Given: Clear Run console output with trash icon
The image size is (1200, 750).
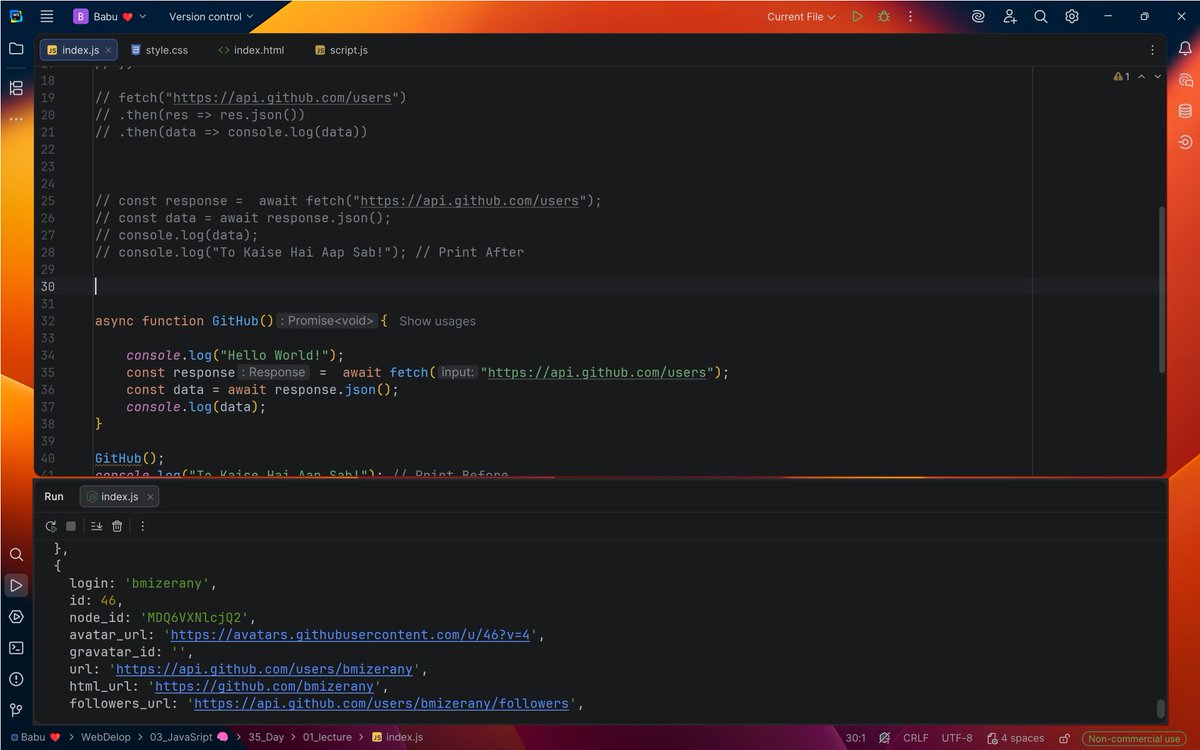Looking at the screenshot, I should [x=117, y=526].
